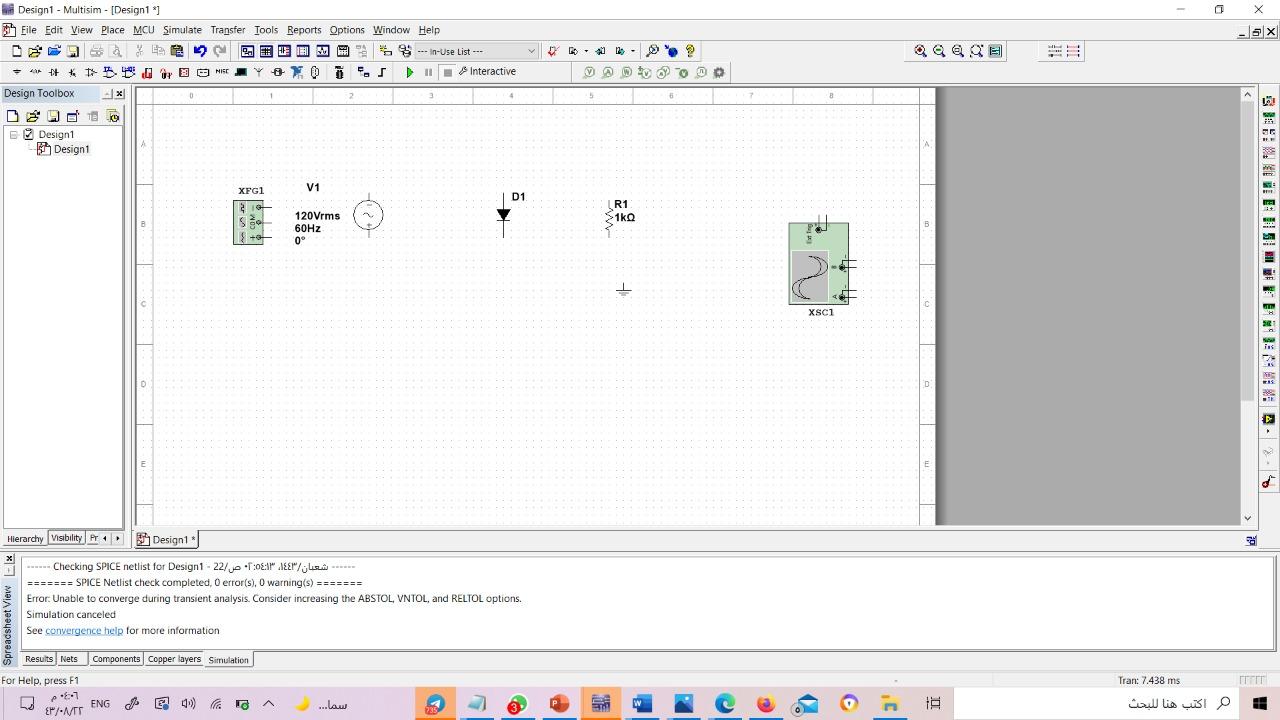Image resolution: width=1280 pixels, height=720 pixels.
Task: Click the Zoom fit to page icon
Action: click(977, 51)
